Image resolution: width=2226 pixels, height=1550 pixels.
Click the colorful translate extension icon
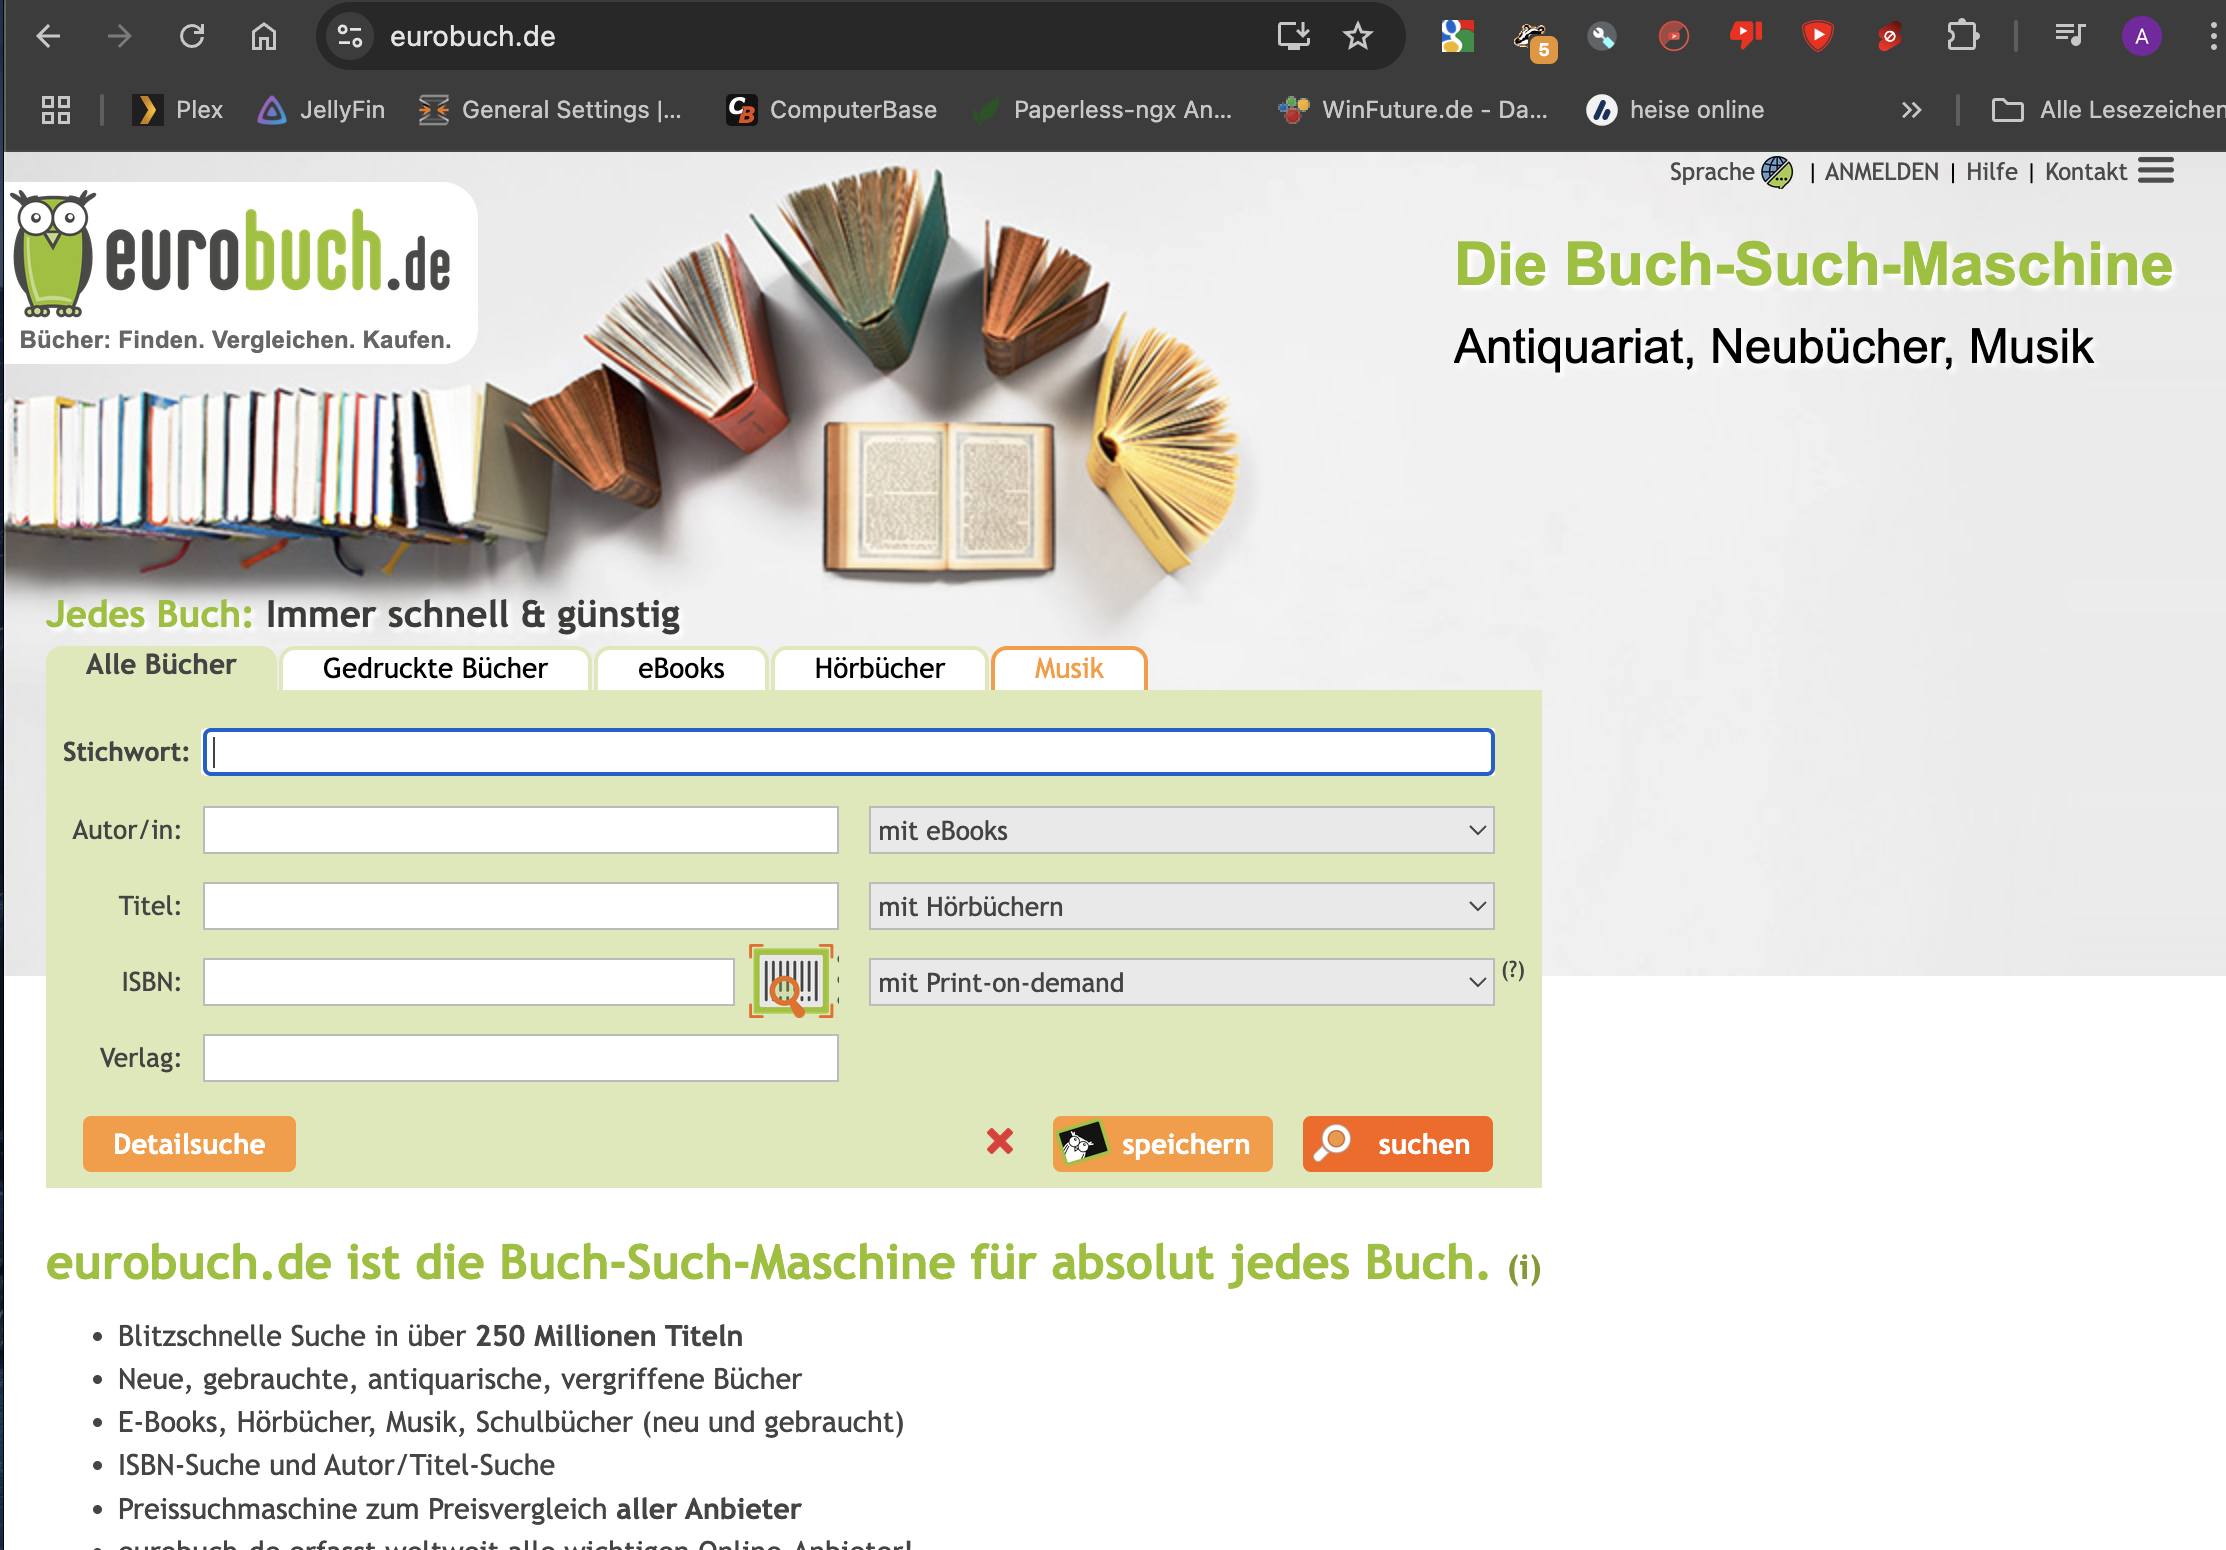1457,37
